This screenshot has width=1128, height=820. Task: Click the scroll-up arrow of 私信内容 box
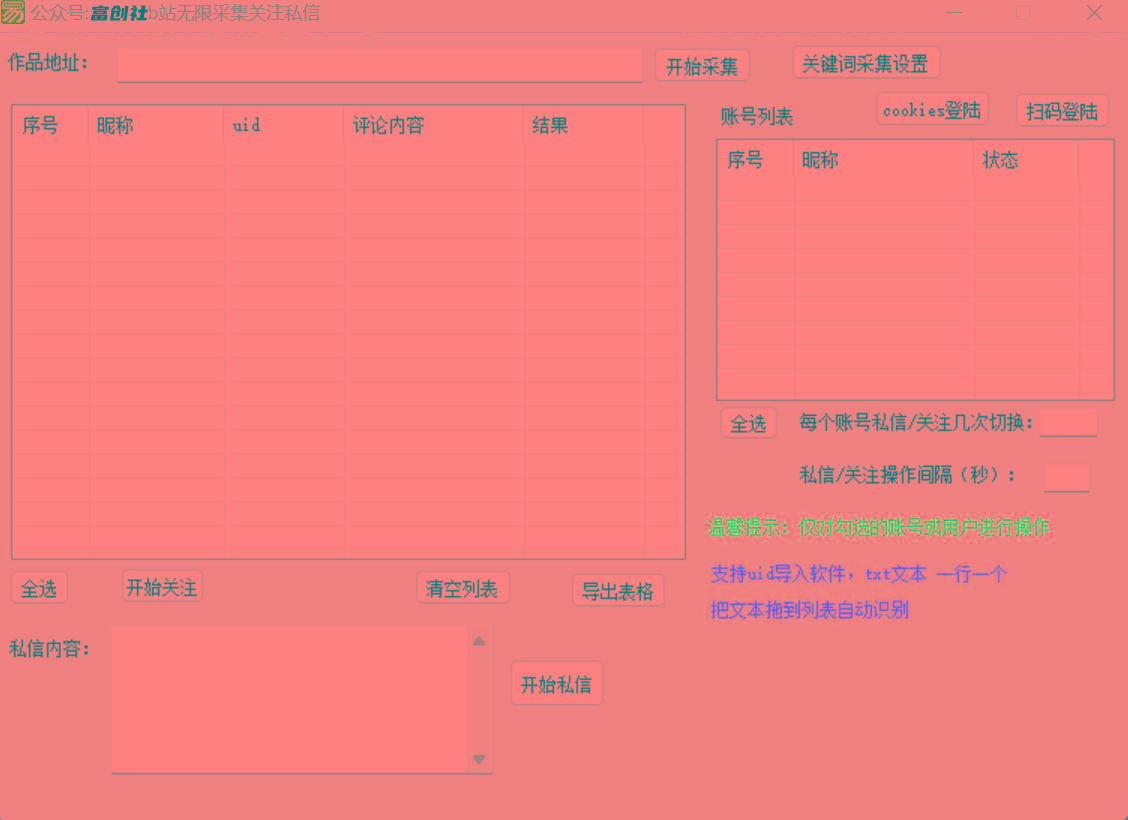pos(479,640)
